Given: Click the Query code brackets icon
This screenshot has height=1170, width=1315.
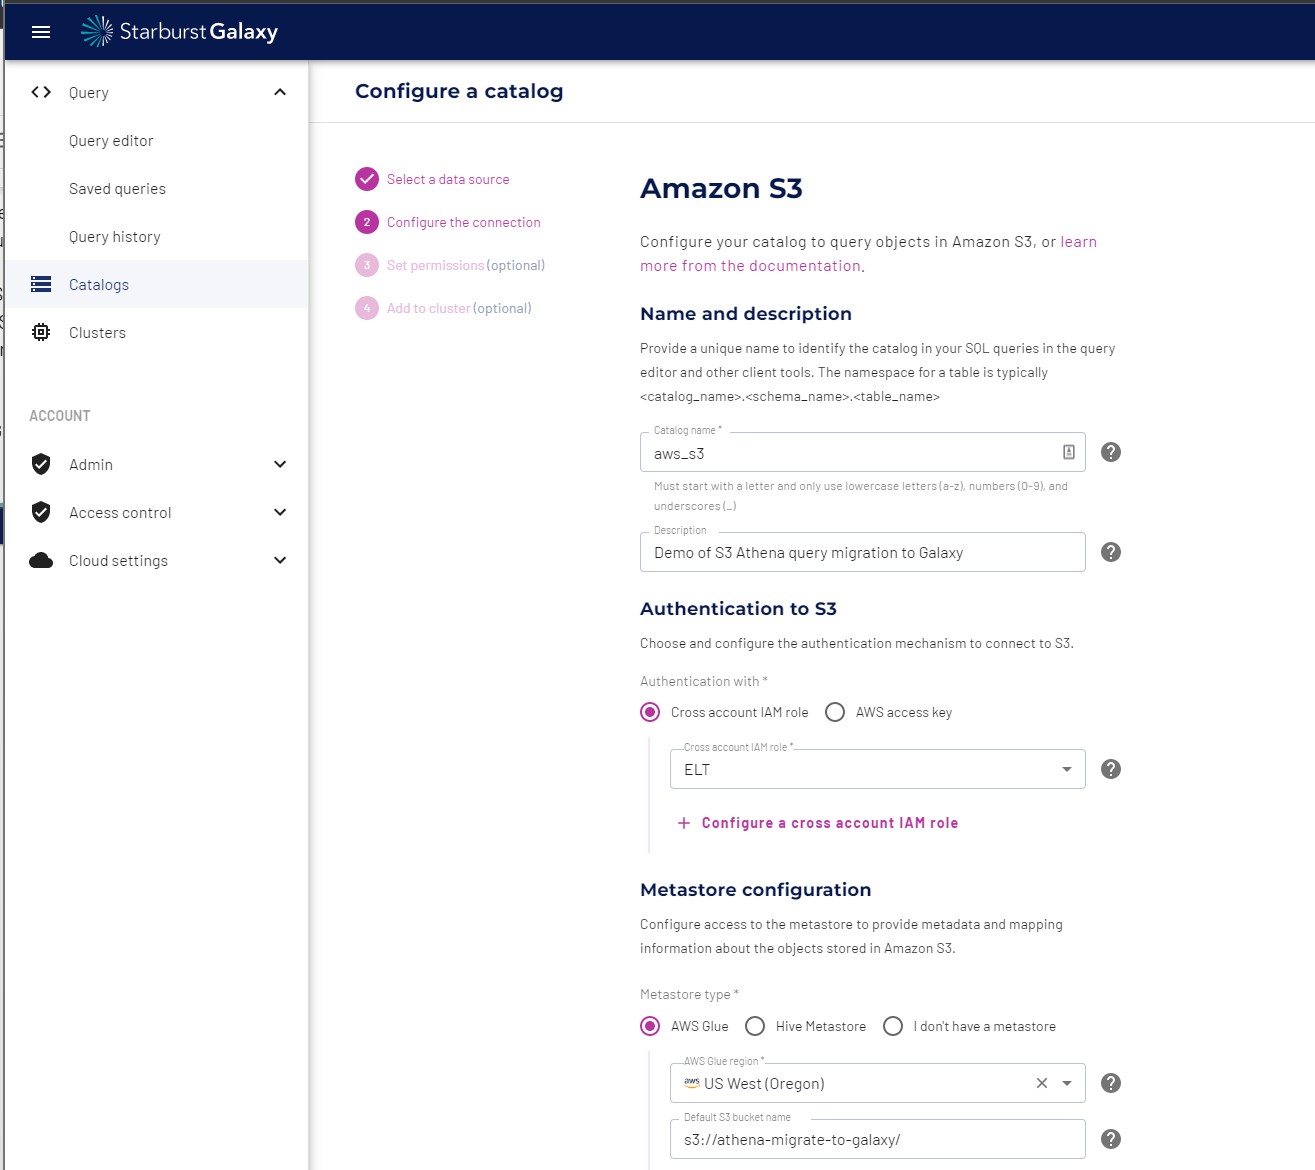Looking at the screenshot, I should point(41,92).
